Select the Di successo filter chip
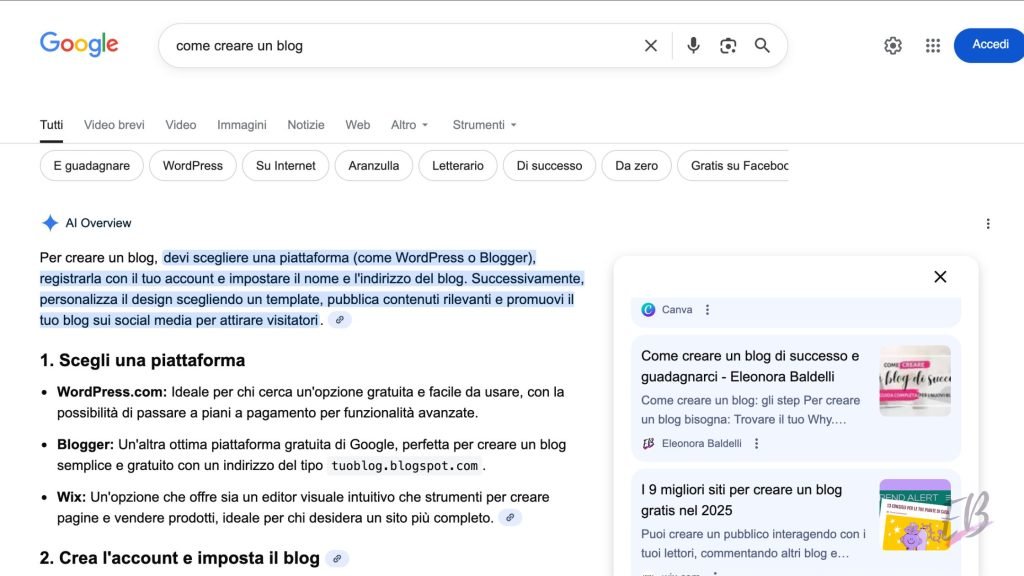The image size is (1024, 576). click(x=549, y=166)
